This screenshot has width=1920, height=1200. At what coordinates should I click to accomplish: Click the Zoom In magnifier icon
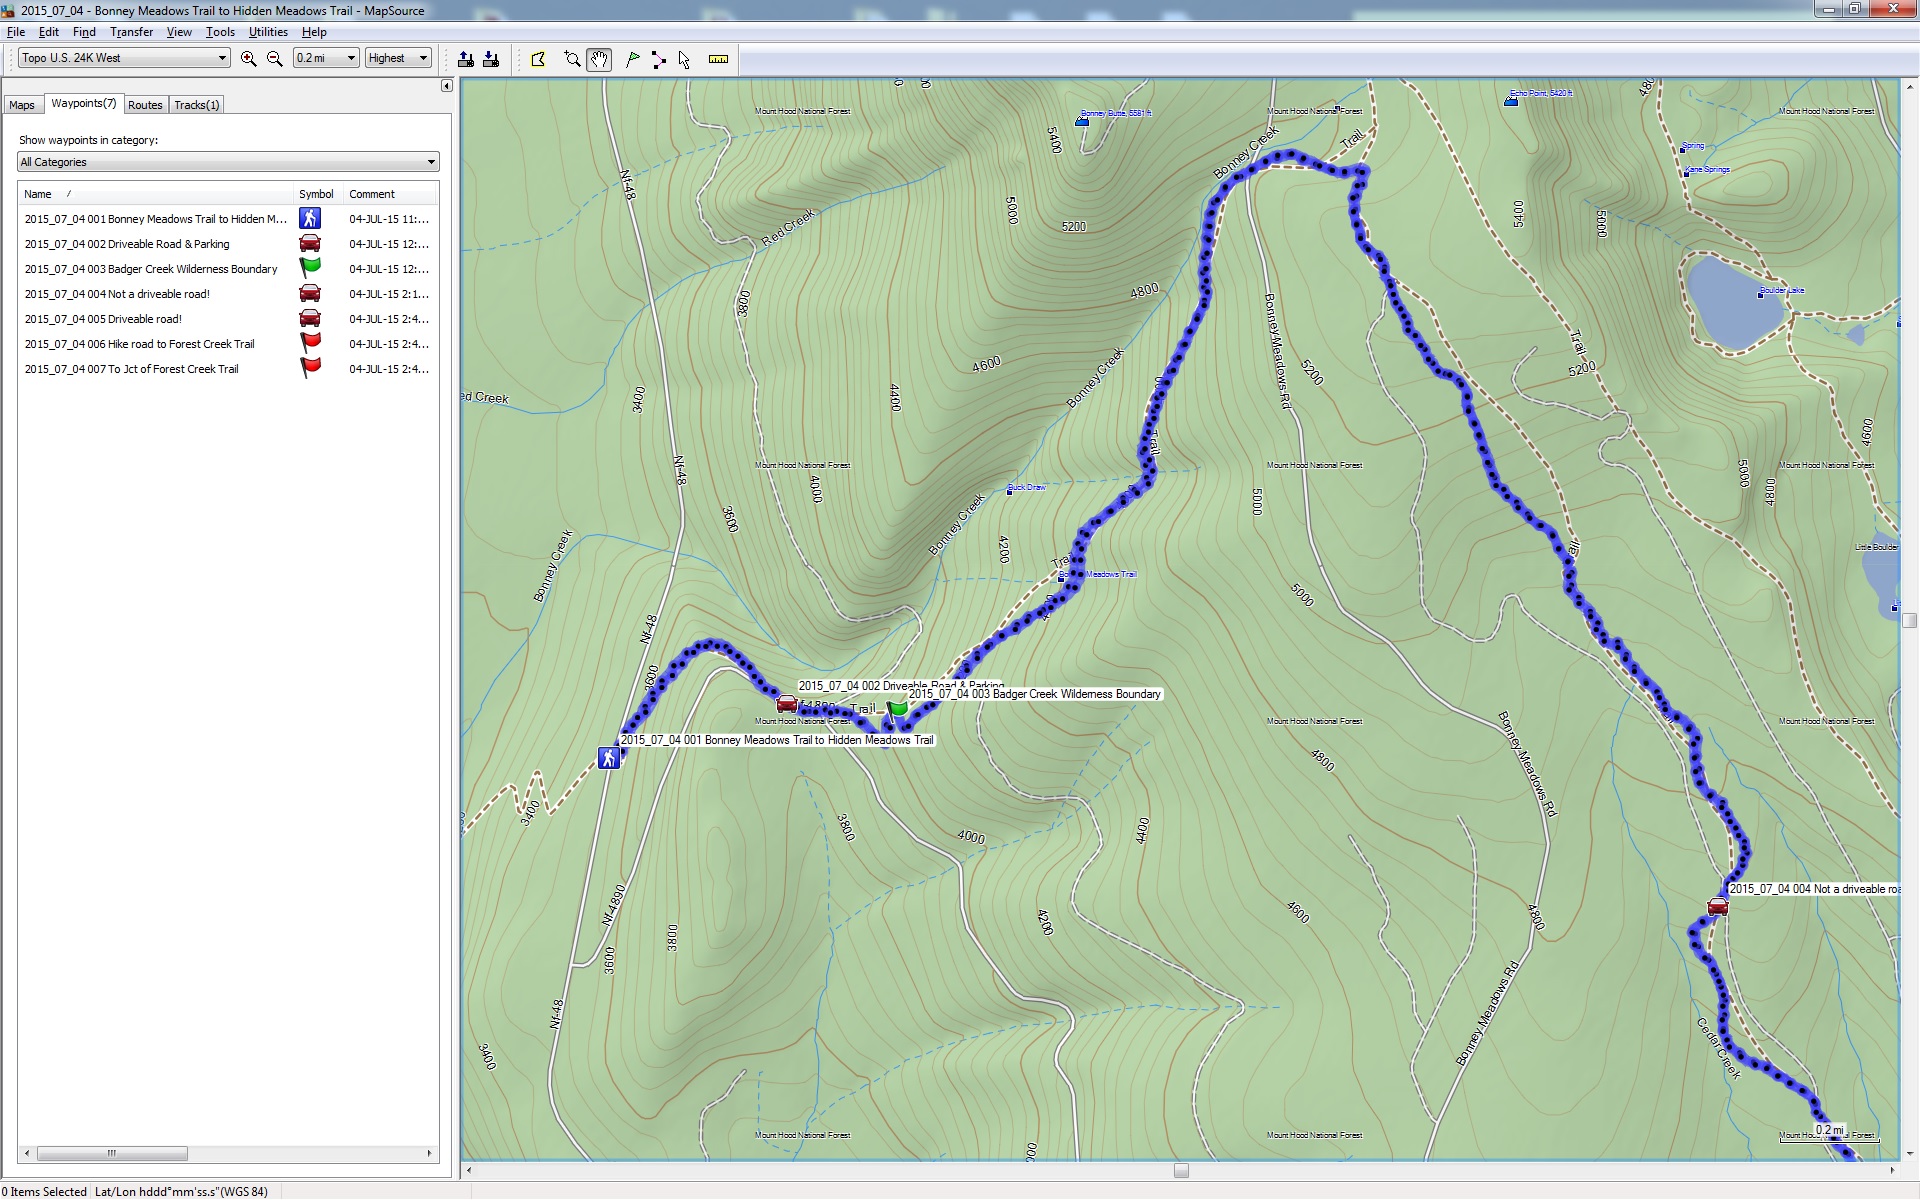248,59
